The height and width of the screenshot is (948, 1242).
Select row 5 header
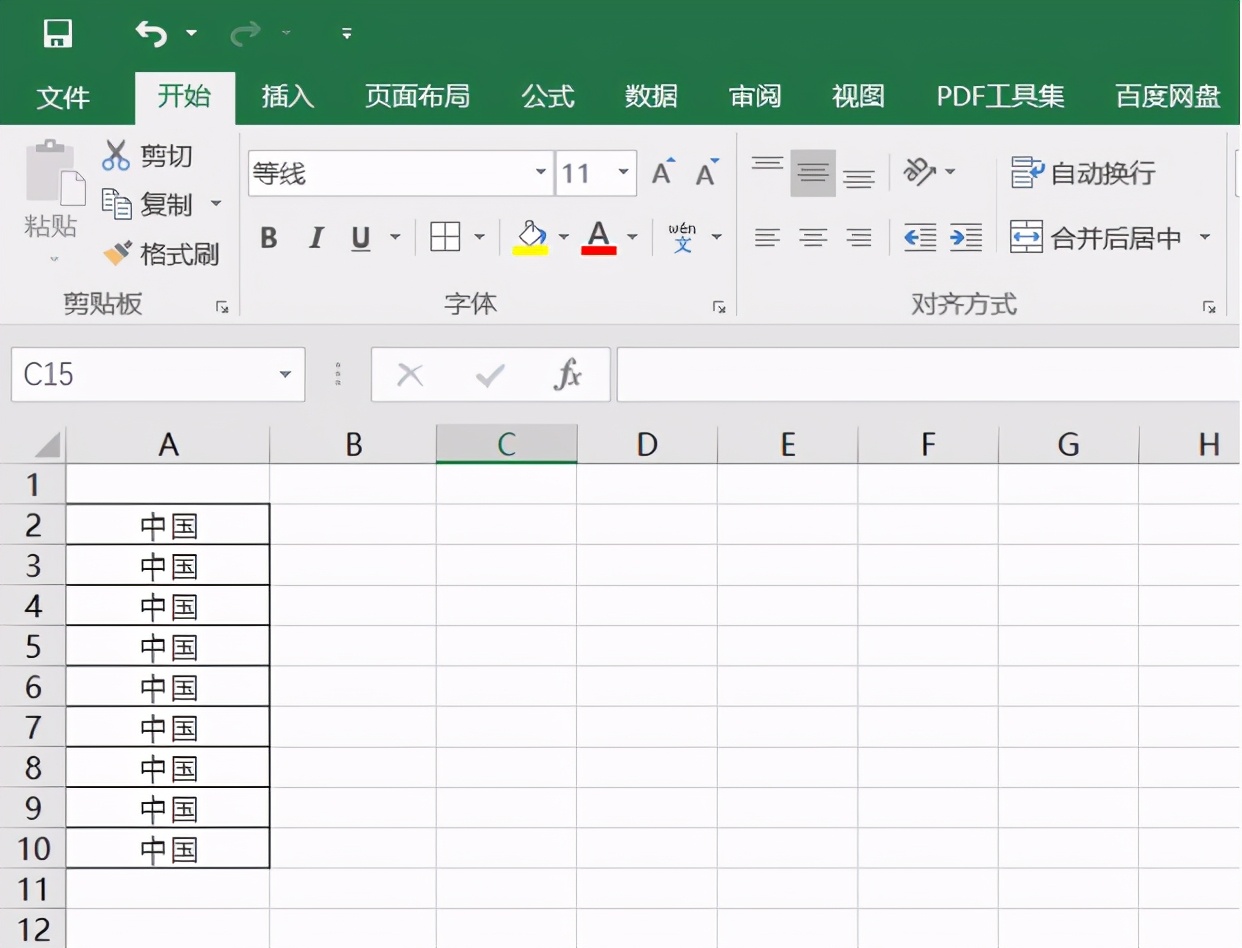click(33, 647)
